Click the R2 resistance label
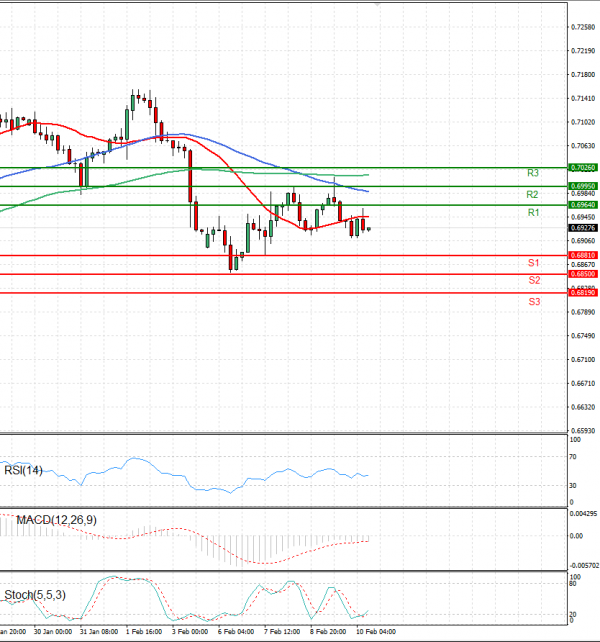600x642 pixels. coord(532,194)
